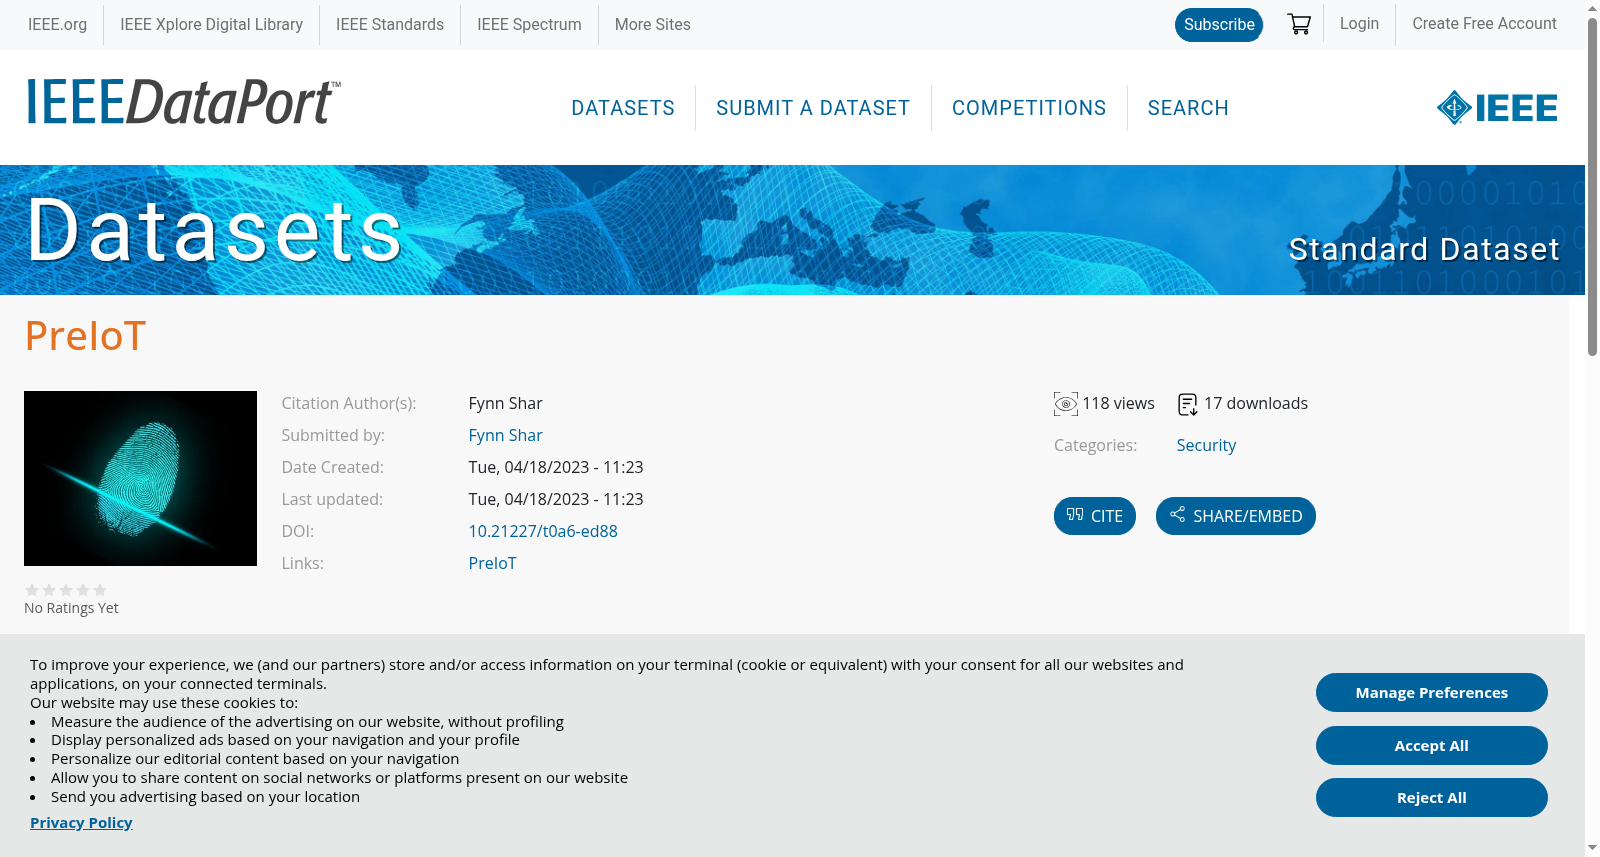1600x857 pixels.
Task: Open the Security category link
Action: click(1206, 445)
